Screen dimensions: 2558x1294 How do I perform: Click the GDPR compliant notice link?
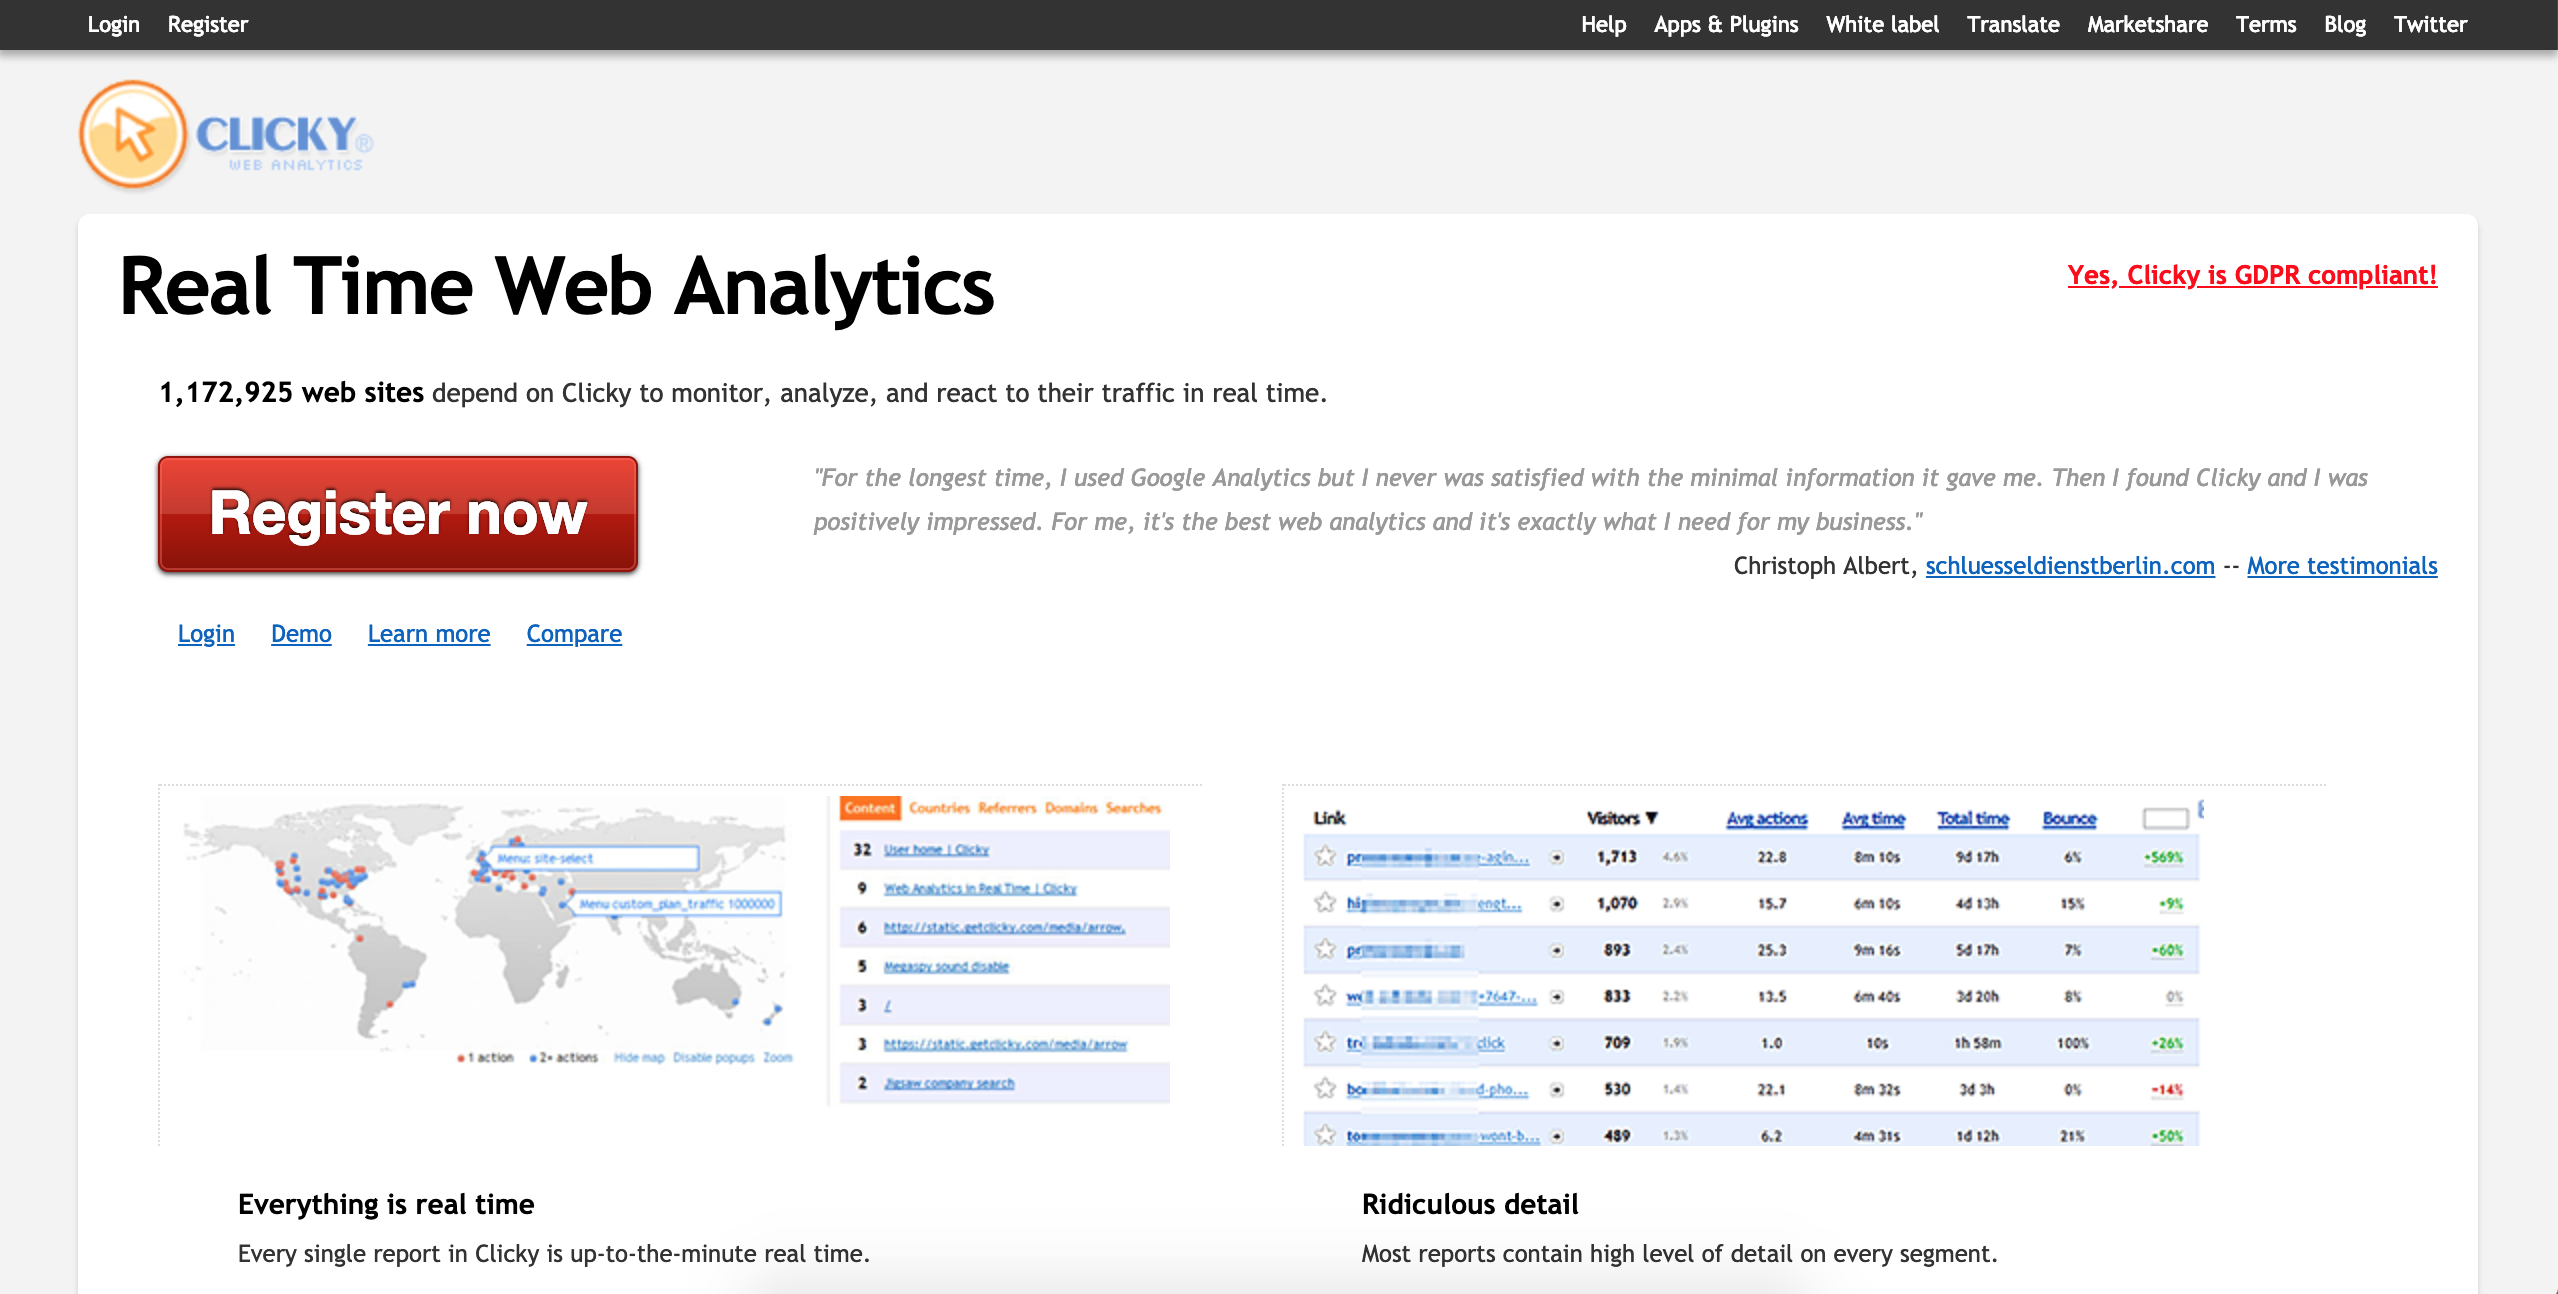2252,275
